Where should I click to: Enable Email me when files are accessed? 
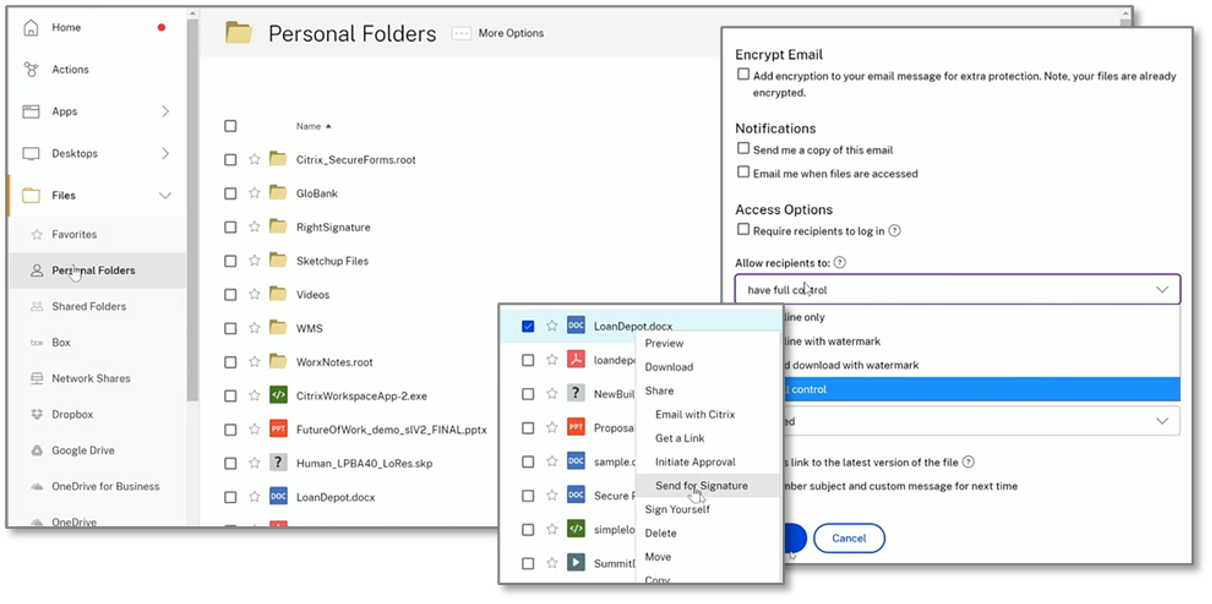tap(743, 172)
